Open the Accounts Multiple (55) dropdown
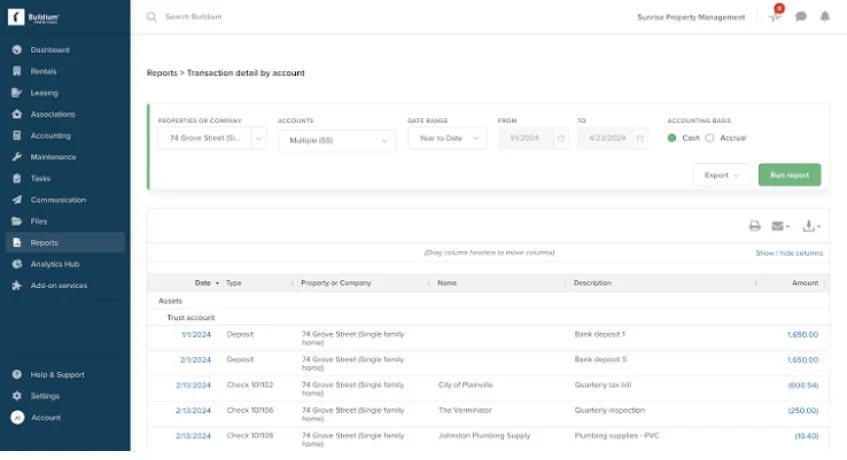 pos(337,140)
